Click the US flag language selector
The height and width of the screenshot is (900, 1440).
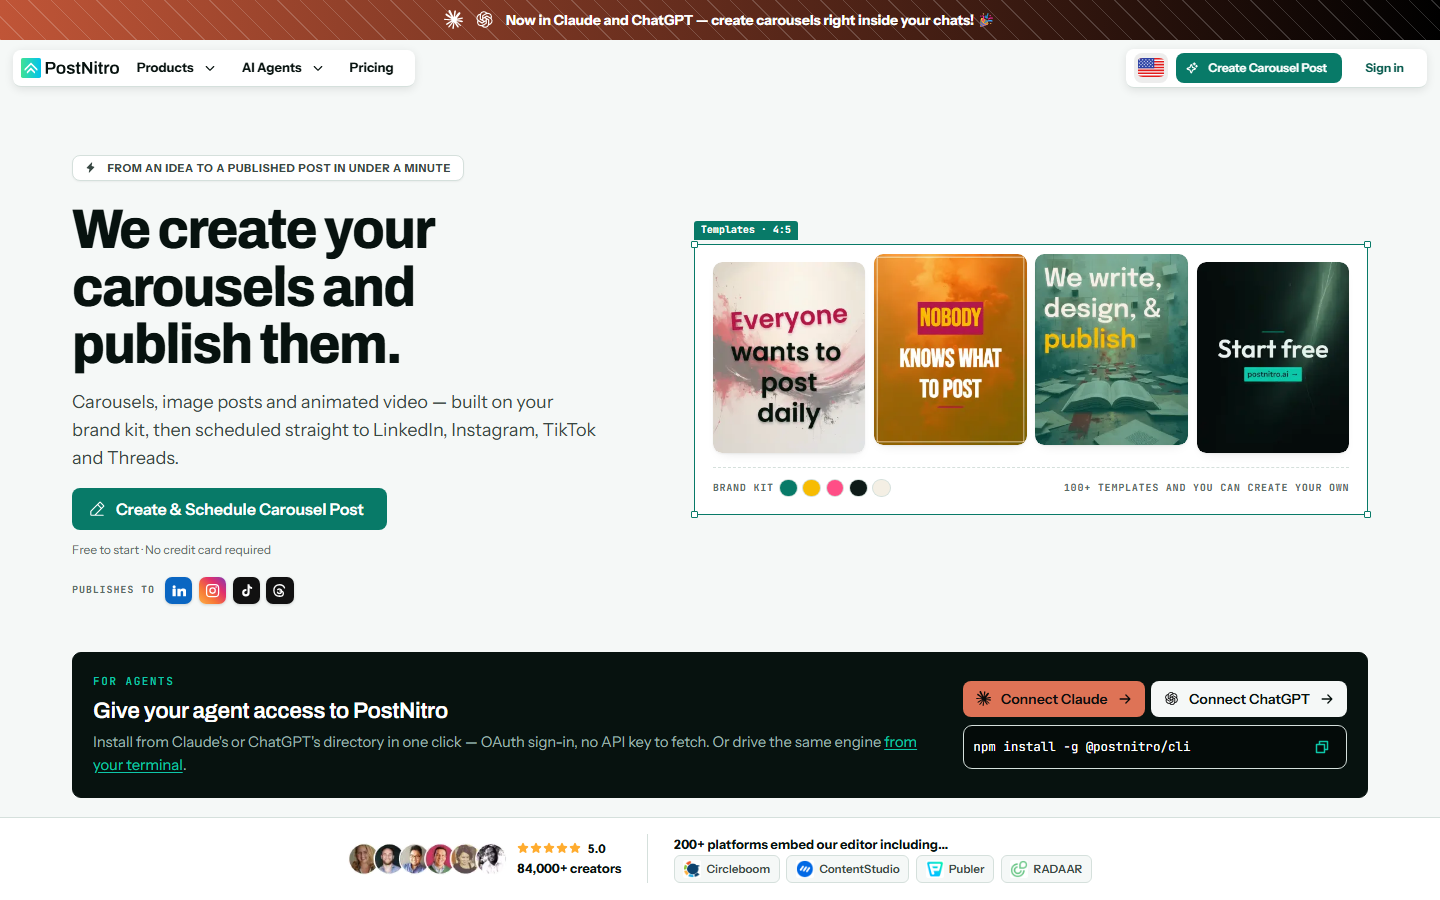pyautogui.click(x=1151, y=68)
